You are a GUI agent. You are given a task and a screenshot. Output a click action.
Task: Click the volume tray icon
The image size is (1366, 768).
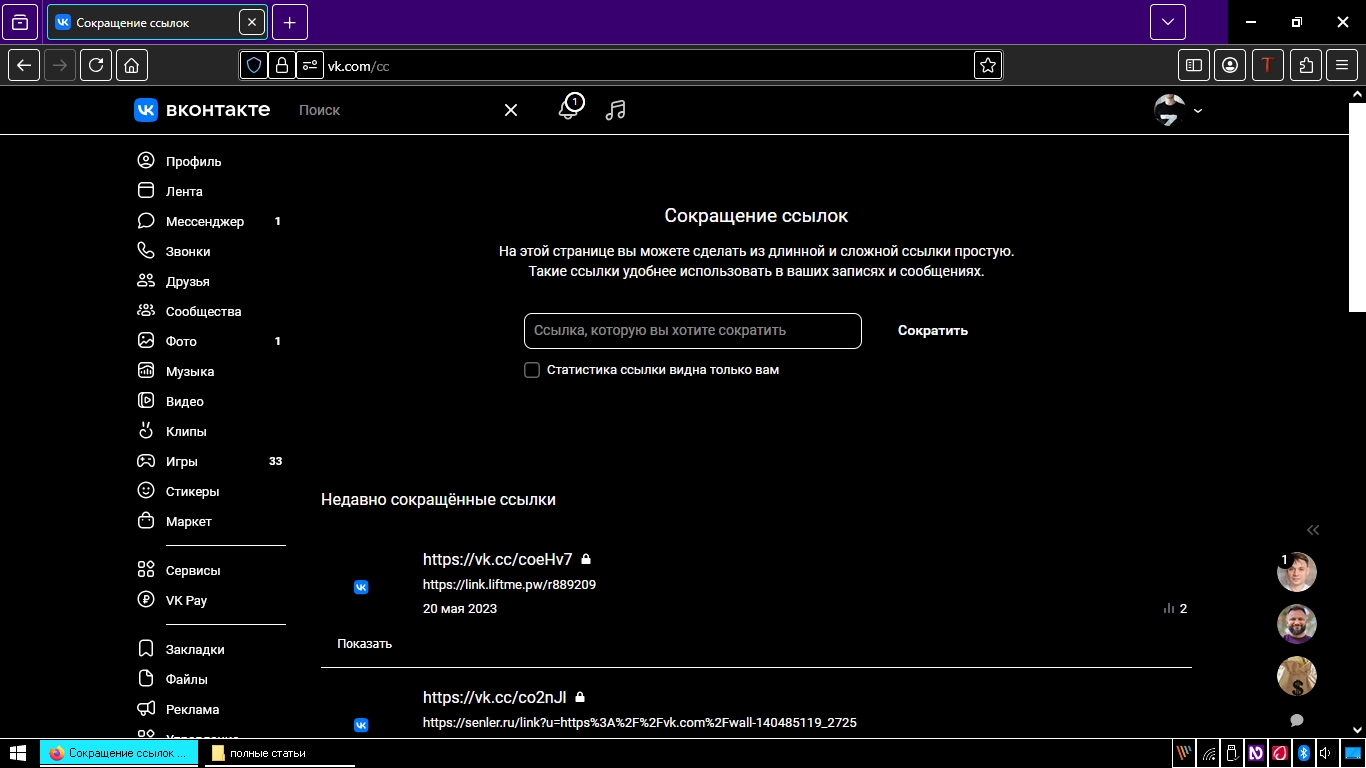pyautogui.click(x=1325, y=753)
